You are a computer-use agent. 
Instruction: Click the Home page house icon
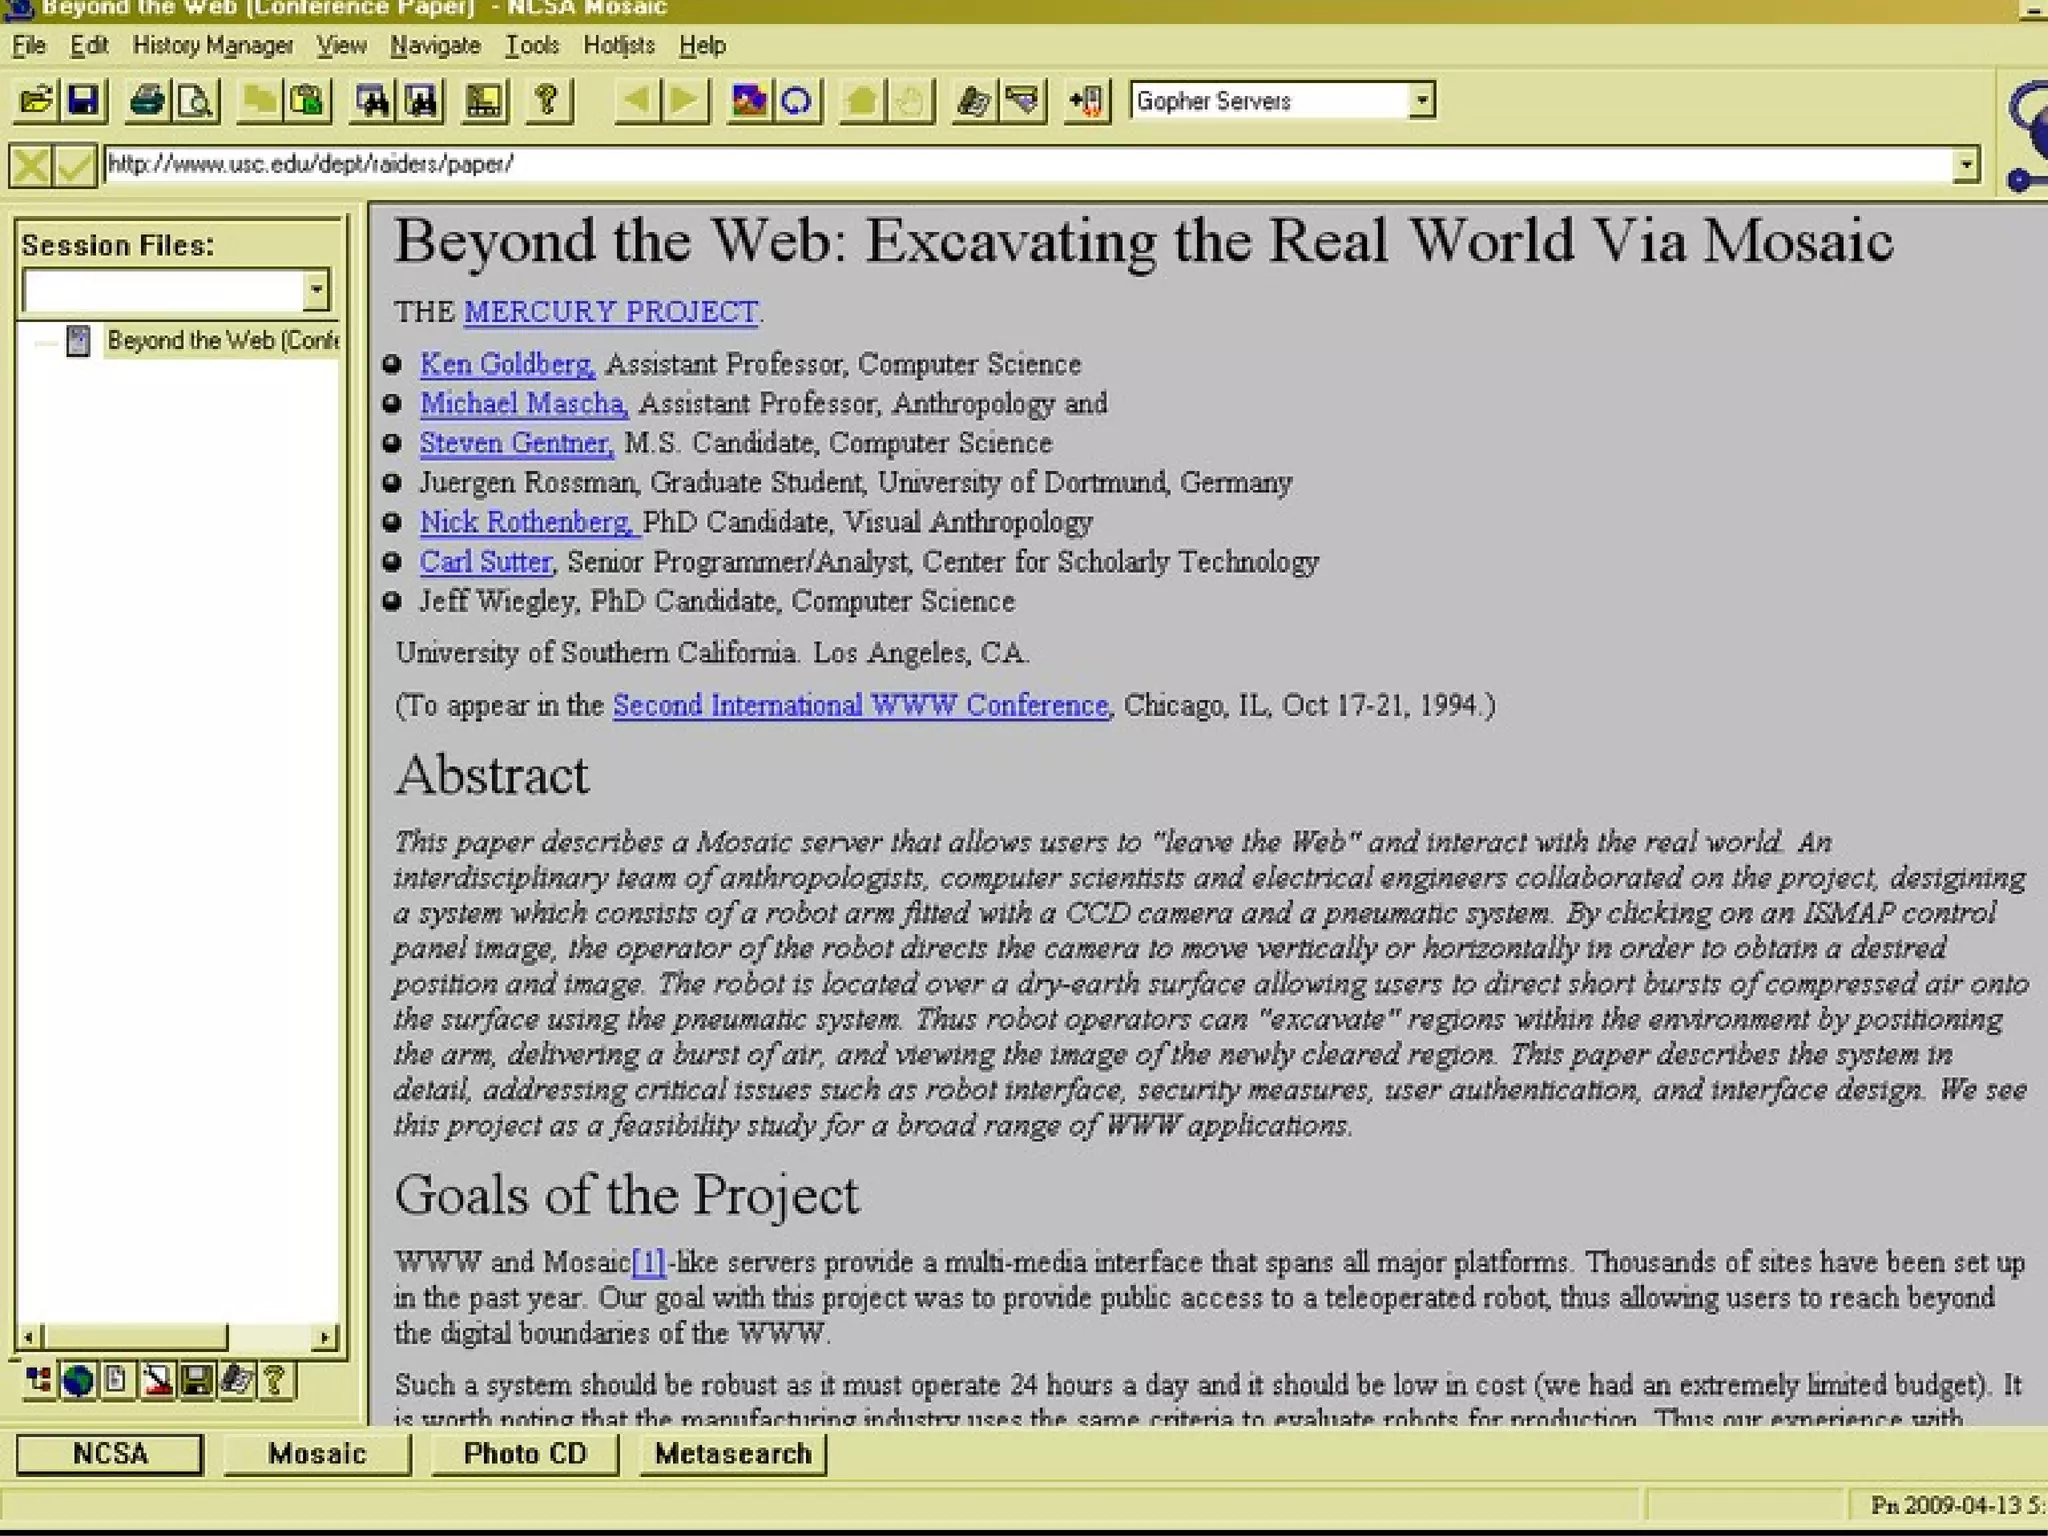pos(861,100)
